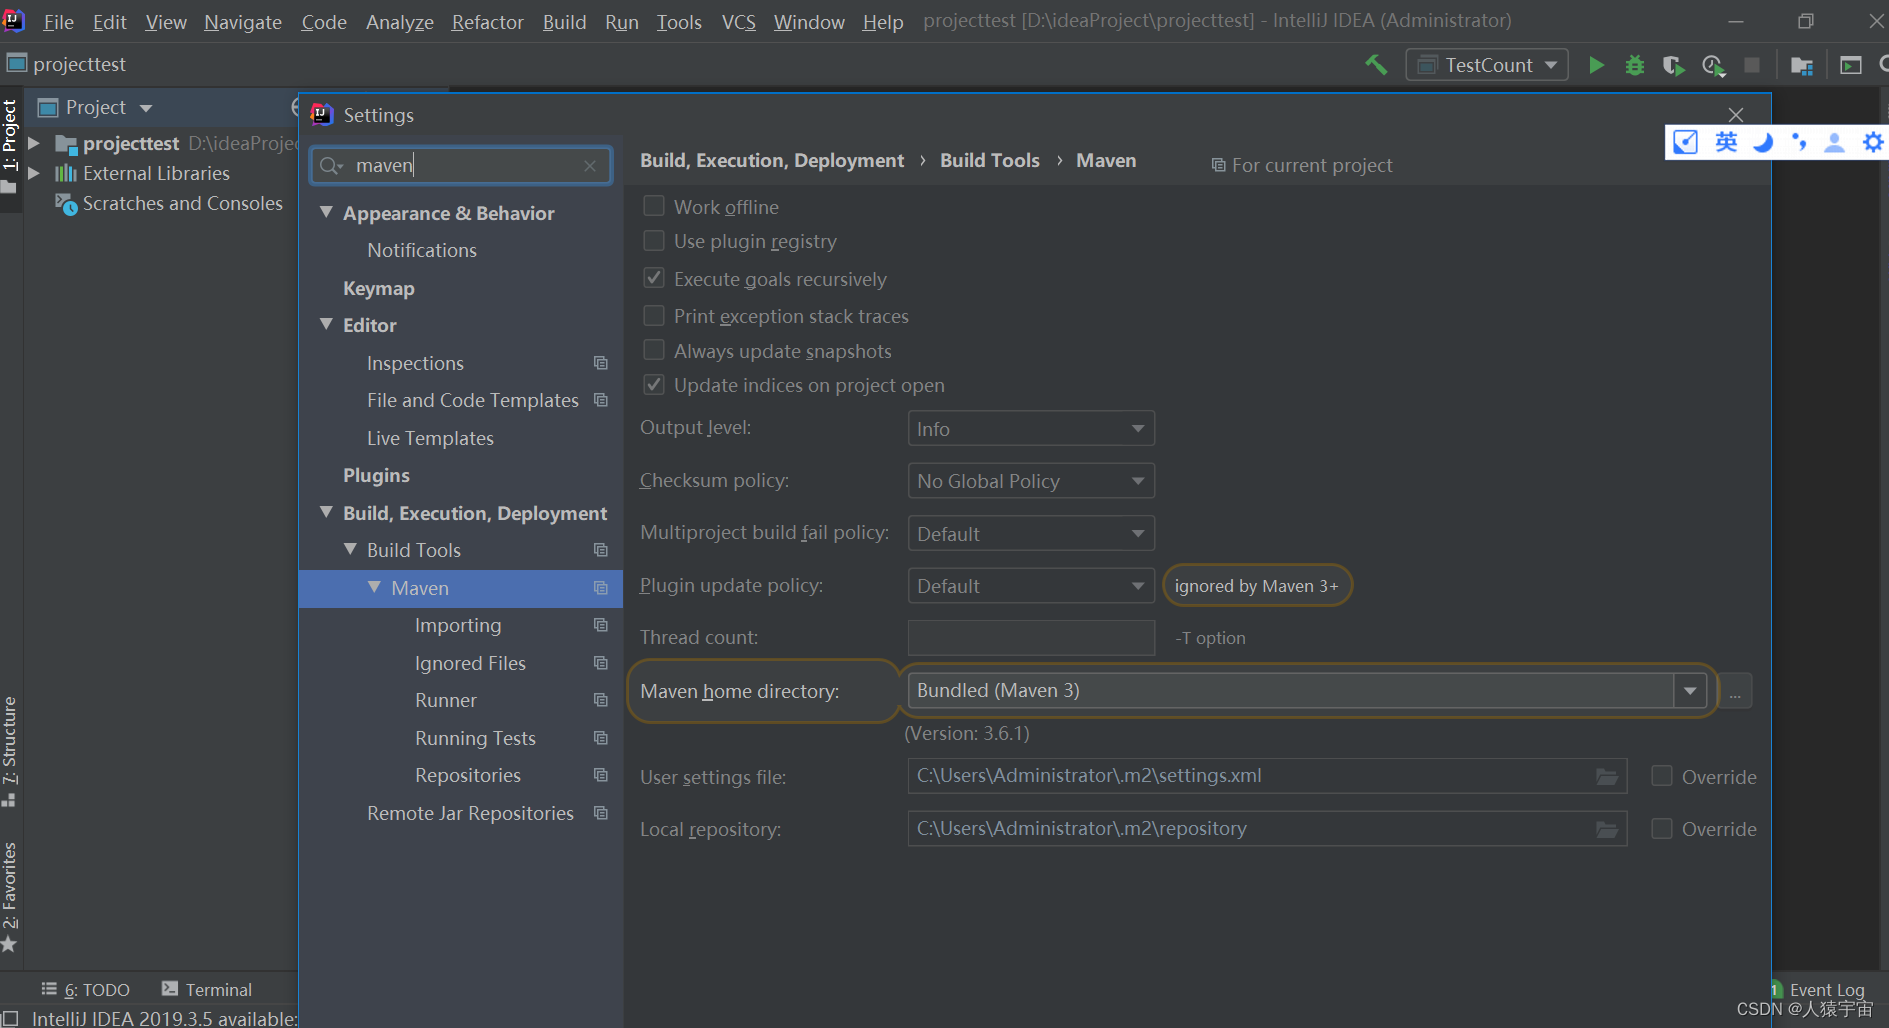
Task: Open the 6: TODO tool window
Action: point(86,989)
